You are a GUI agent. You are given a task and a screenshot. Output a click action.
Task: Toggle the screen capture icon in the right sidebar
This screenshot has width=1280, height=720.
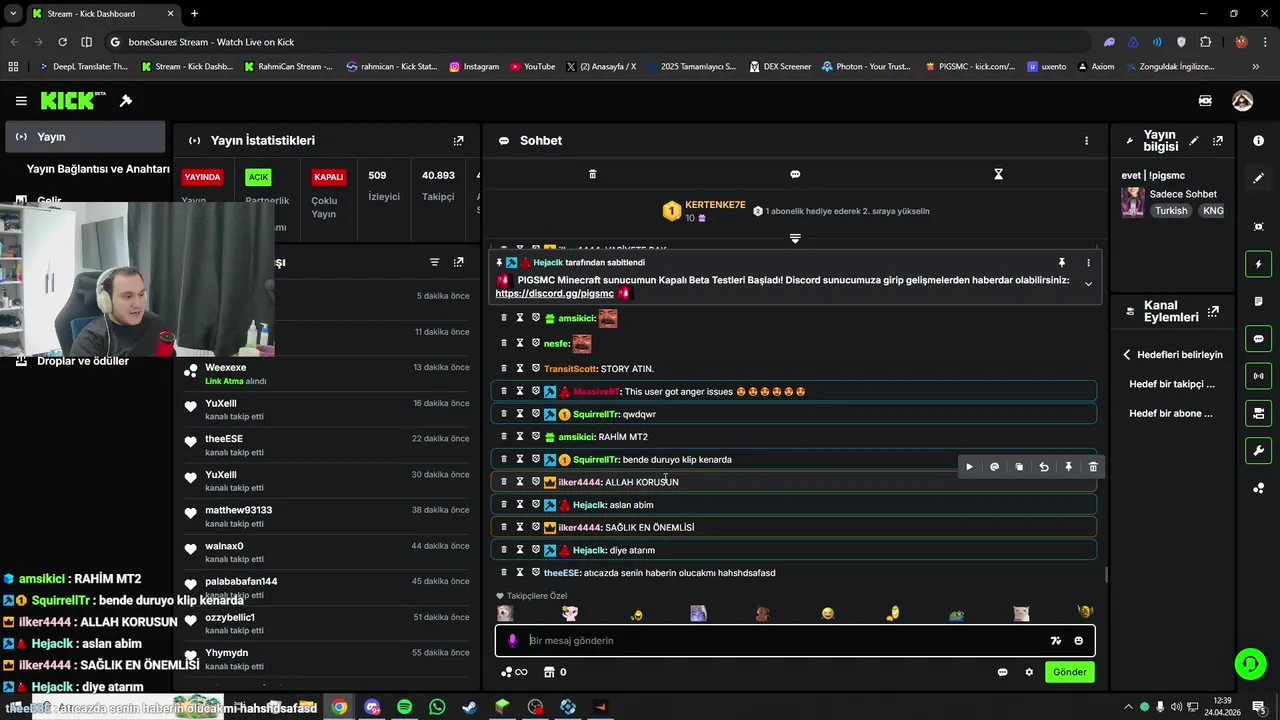click(x=1258, y=227)
